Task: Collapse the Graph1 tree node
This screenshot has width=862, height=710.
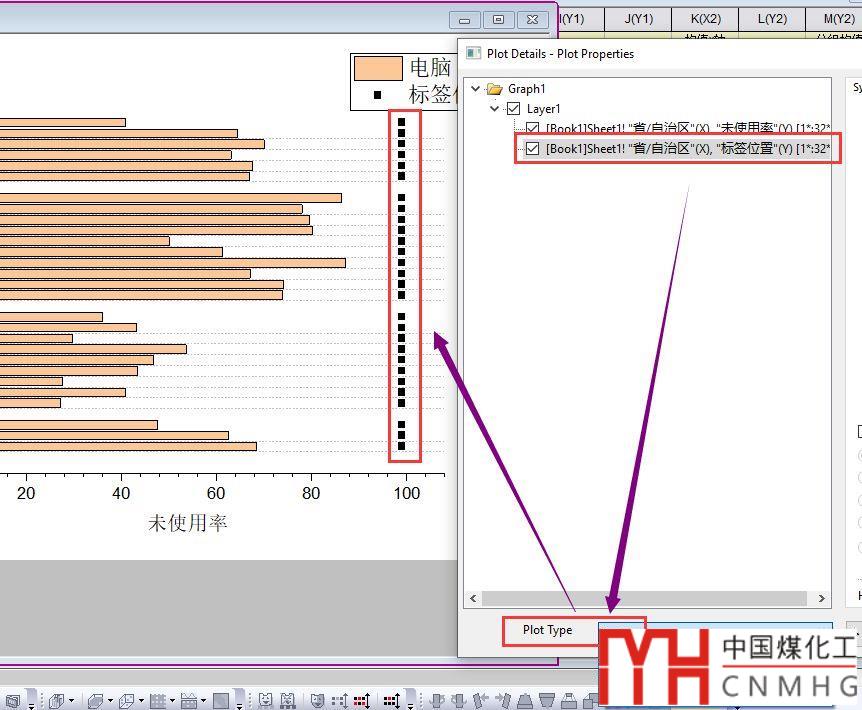Action: (x=475, y=89)
